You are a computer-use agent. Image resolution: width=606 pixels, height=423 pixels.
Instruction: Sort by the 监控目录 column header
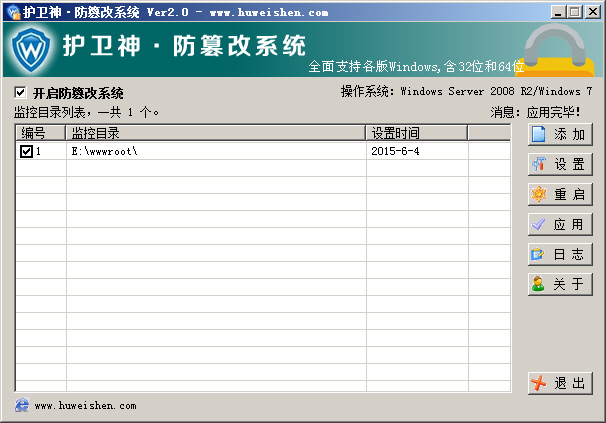[215, 133]
